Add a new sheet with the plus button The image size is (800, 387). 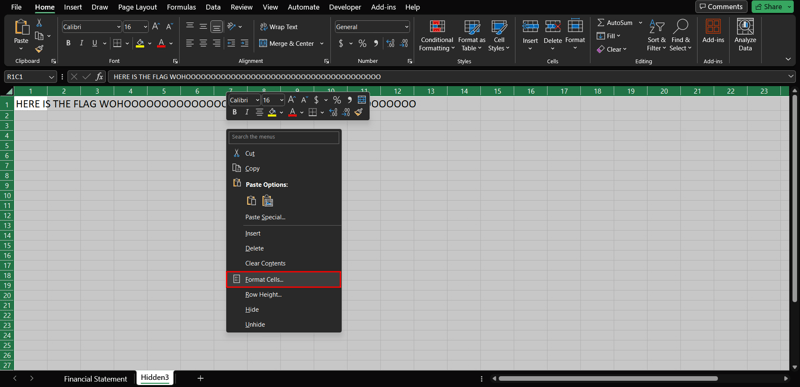click(201, 378)
